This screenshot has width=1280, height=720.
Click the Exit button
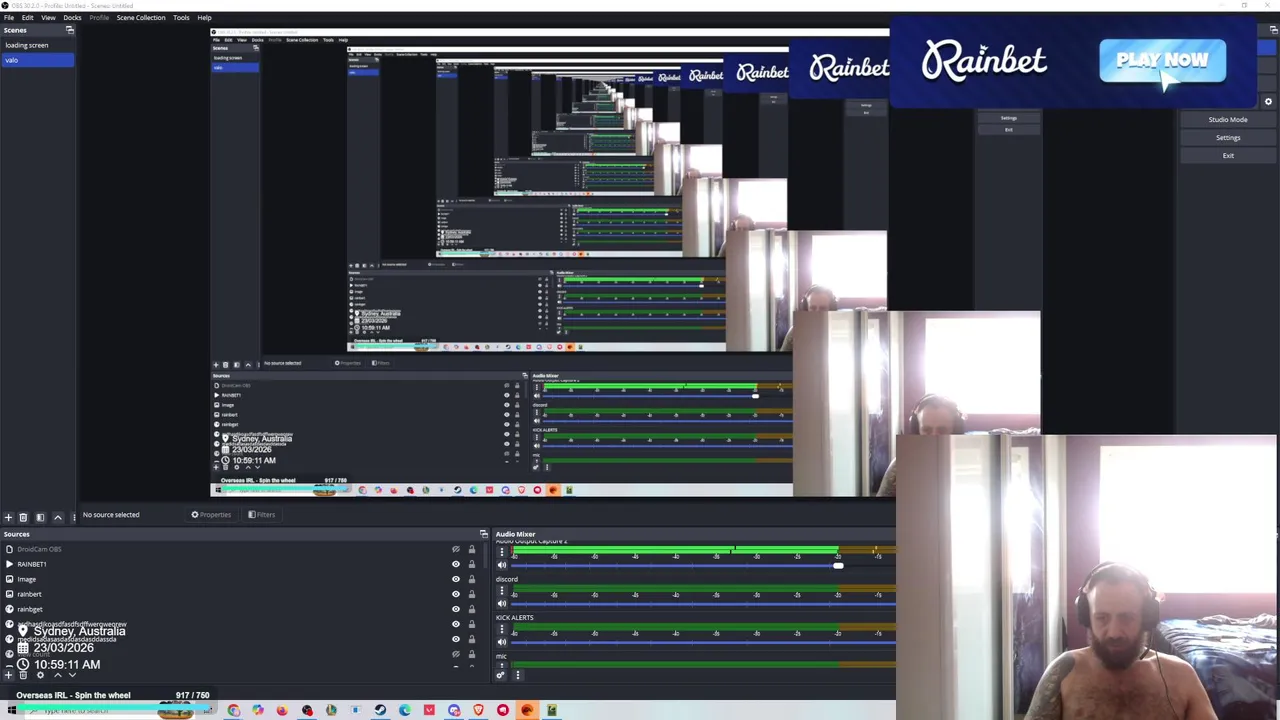[x=1228, y=156]
